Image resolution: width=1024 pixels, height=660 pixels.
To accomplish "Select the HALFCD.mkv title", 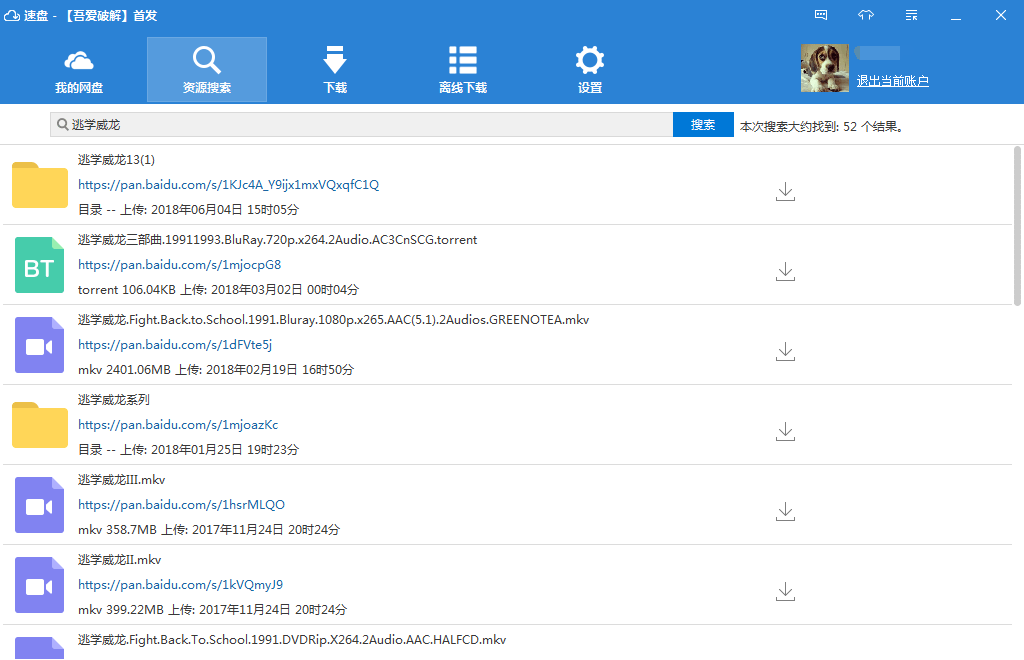I will click(x=292, y=640).
